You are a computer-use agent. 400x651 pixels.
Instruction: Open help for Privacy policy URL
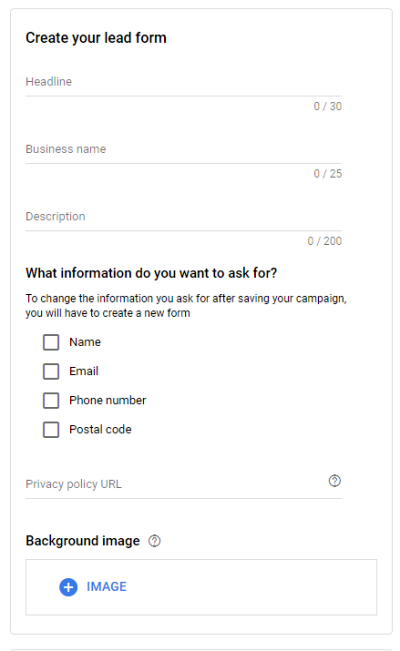coord(334,481)
